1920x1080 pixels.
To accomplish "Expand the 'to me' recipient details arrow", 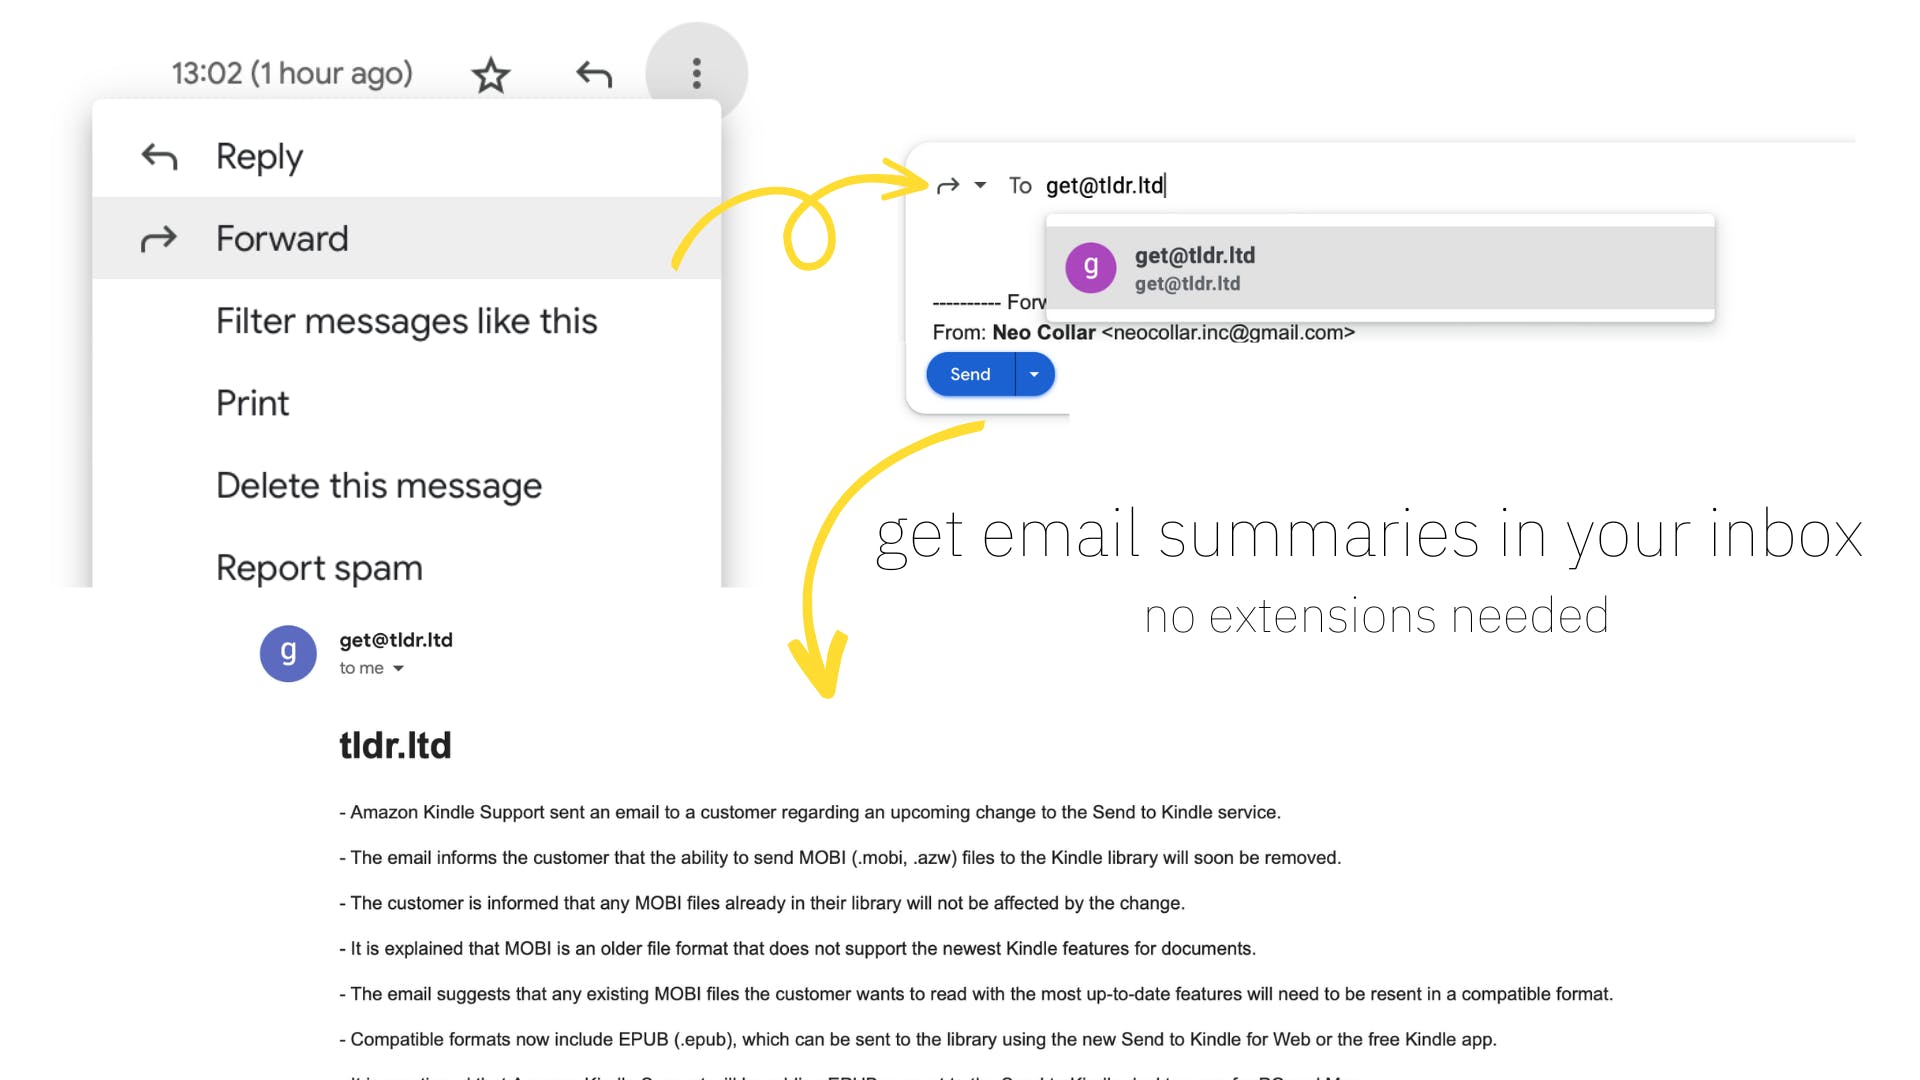I will click(x=400, y=667).
